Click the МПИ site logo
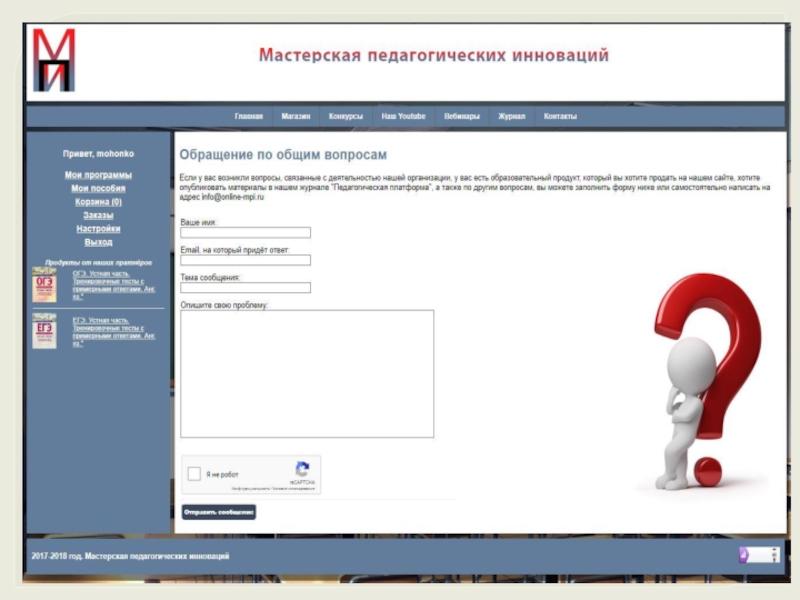Screen dimensions: 800x600 tap(53, 61)
